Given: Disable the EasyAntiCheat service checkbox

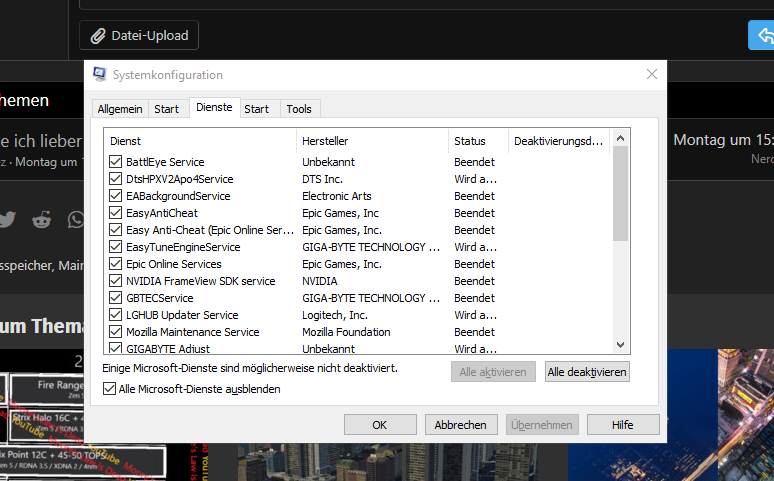Looking at the screenshot, I should pyautogui.click(x=116, y=213).
